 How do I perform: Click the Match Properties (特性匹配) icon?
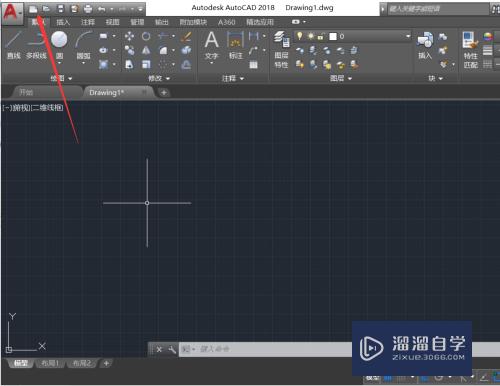coord(470,49)
